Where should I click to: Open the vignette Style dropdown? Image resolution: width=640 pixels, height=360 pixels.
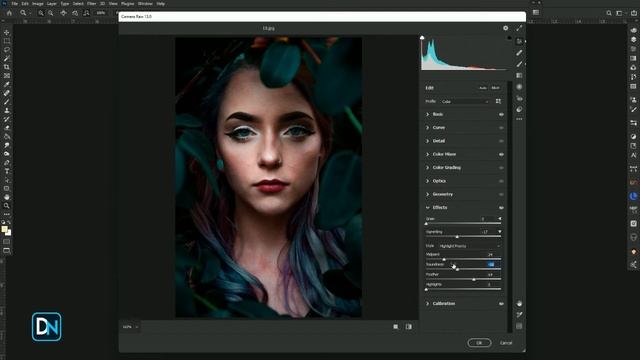click(469, 246)
